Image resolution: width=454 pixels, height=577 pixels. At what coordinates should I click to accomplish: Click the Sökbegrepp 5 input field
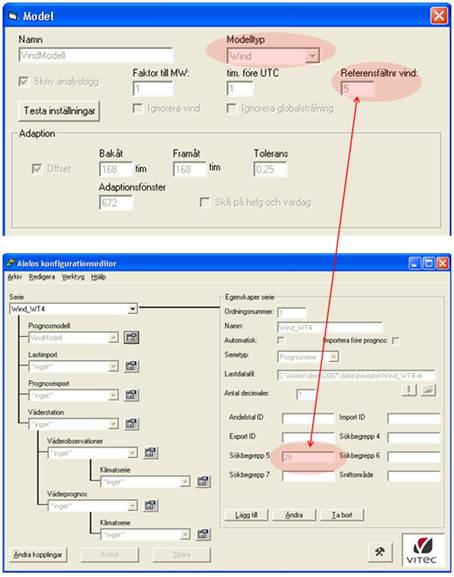click(308, 457)
